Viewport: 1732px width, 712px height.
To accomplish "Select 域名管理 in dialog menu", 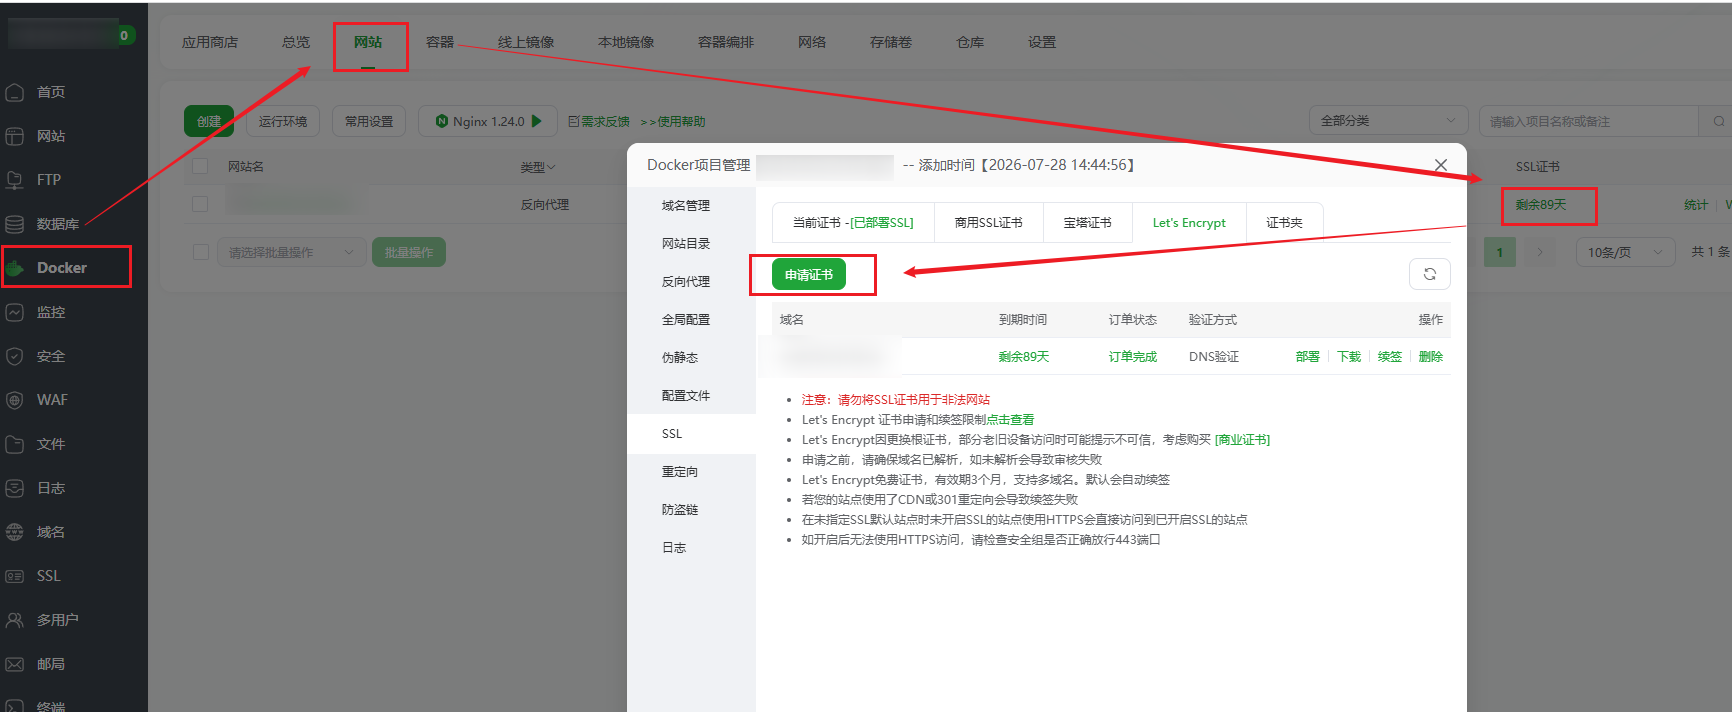I will 686,206.
